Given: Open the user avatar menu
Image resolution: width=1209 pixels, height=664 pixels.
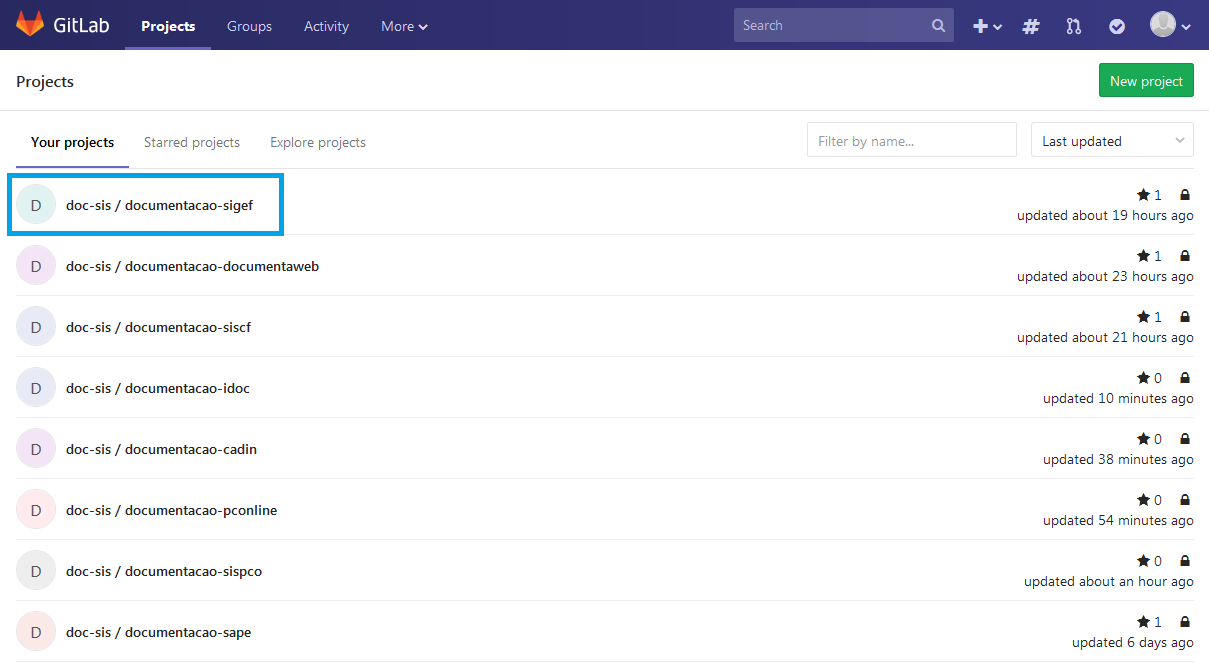Looking at the screenshot, I should [x=1169, y=25].
